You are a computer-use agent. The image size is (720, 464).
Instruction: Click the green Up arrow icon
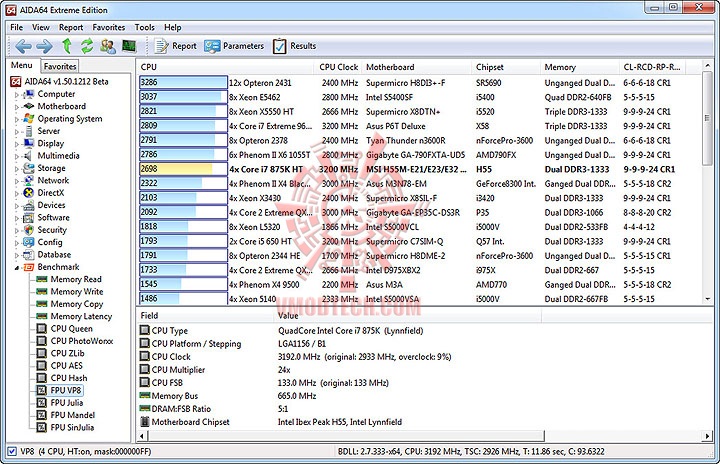click(x=67, y=46)
